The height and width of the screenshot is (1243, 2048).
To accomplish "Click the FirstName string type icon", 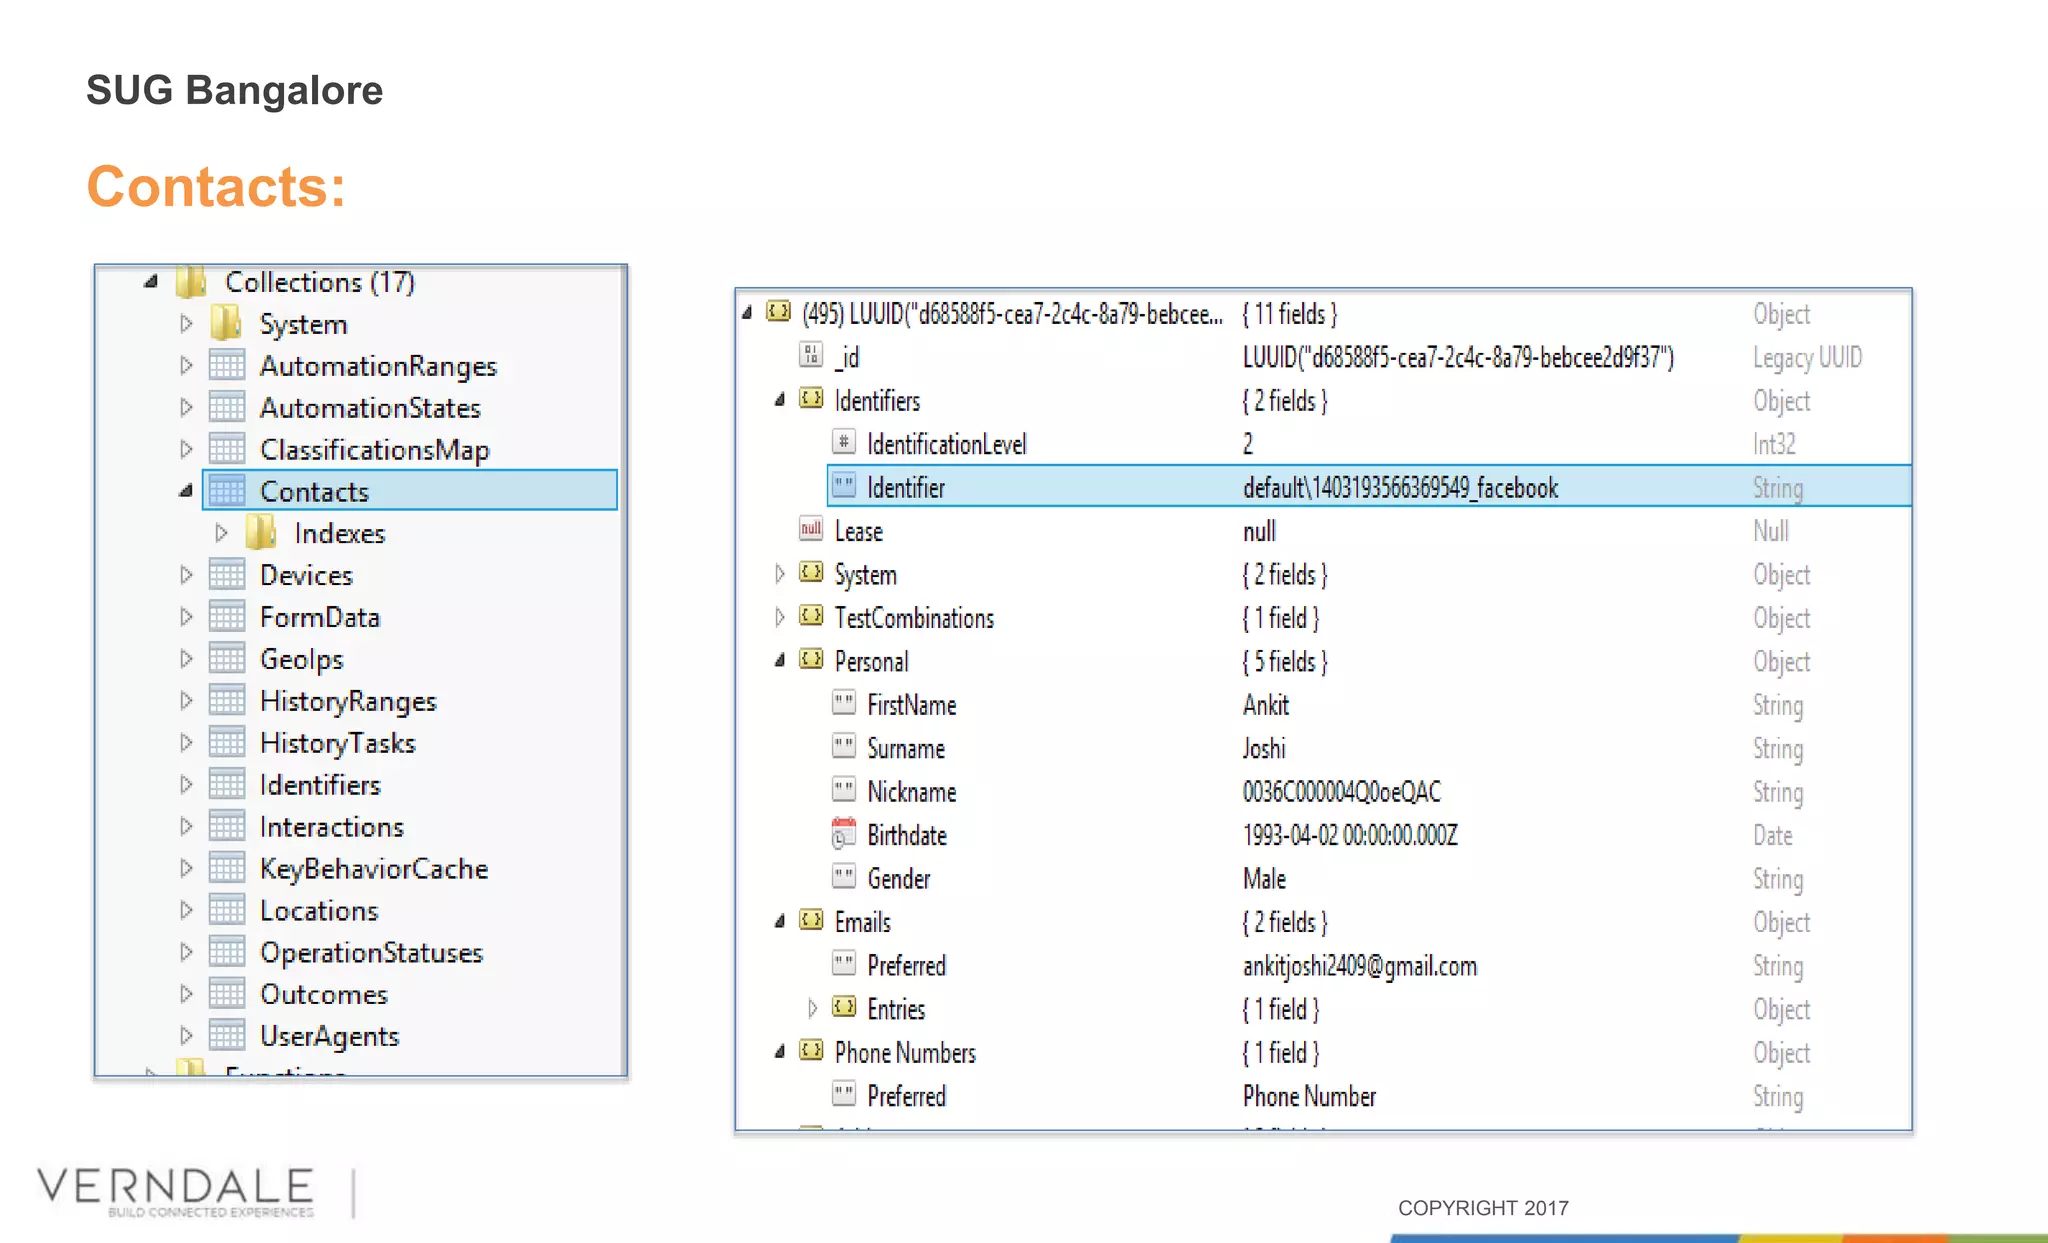I will click(844, 703).
